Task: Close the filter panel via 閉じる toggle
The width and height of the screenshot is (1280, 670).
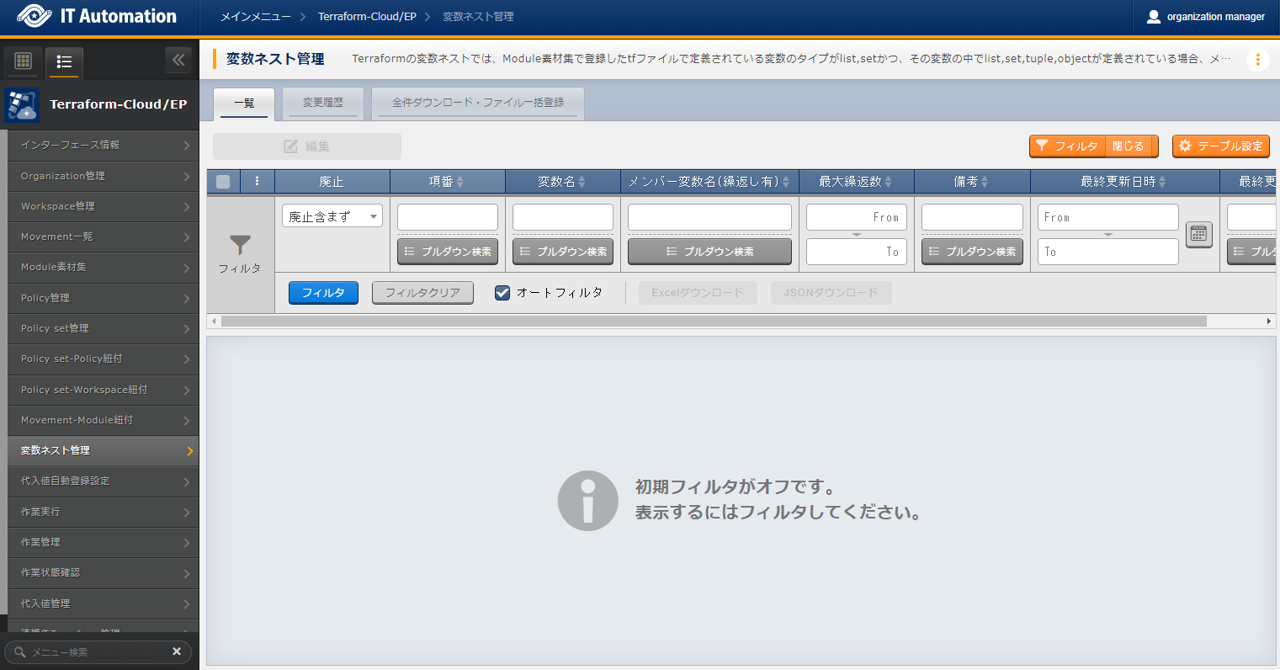Action: (x=1131, y=146)
